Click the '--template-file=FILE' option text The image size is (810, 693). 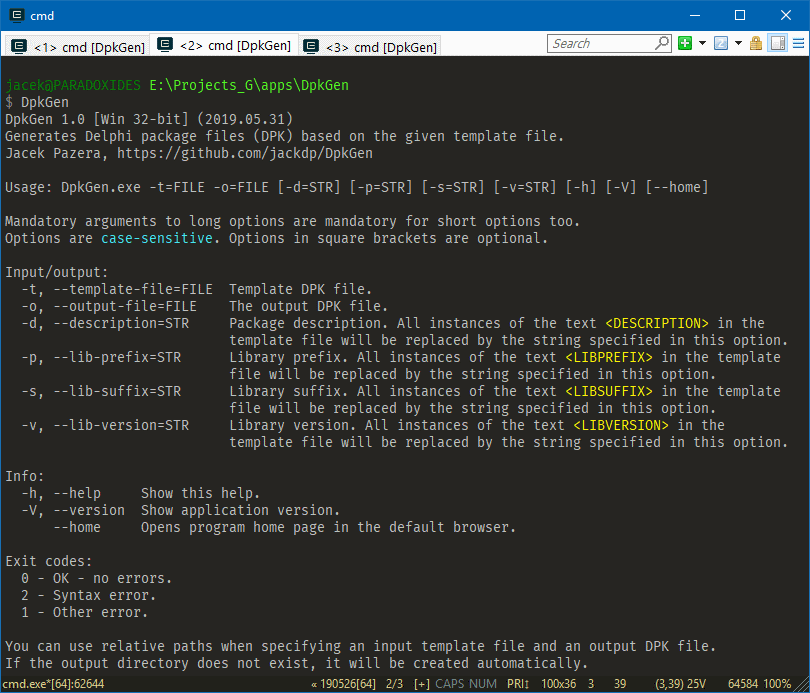[133, 289]
